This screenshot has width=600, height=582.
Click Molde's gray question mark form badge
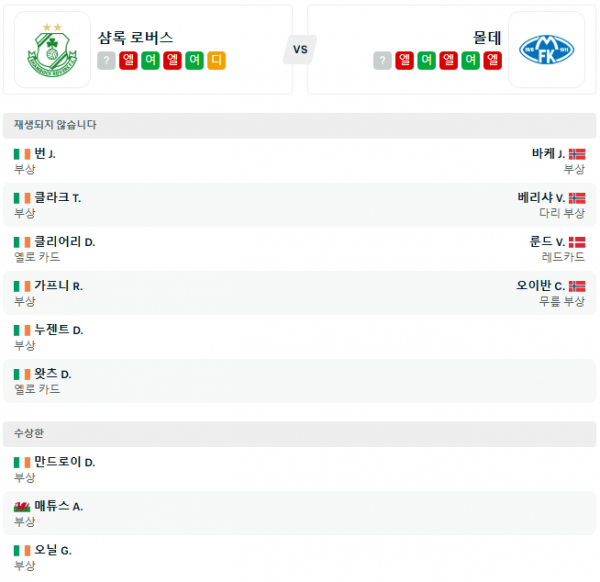tap(383, 61)
